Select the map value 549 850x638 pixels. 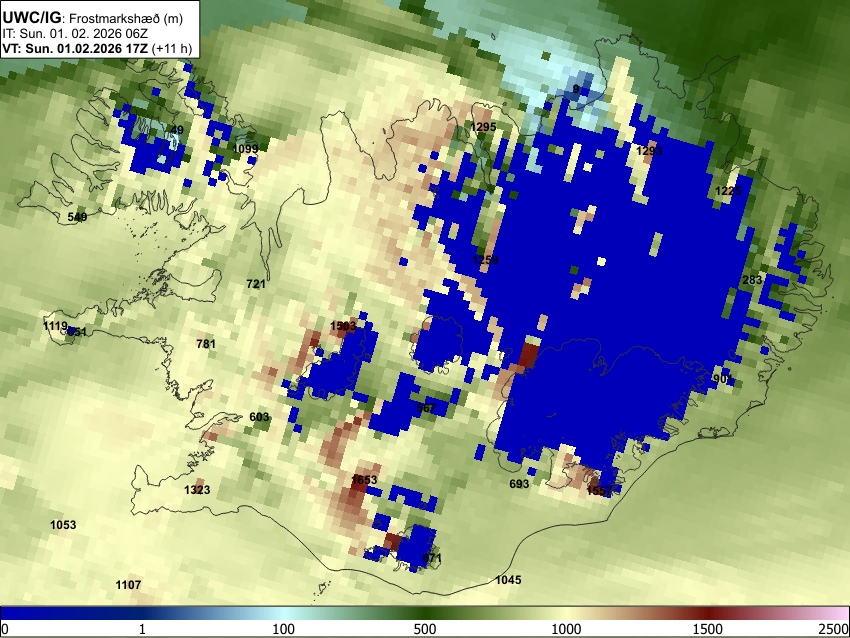(x=77, y=217)
